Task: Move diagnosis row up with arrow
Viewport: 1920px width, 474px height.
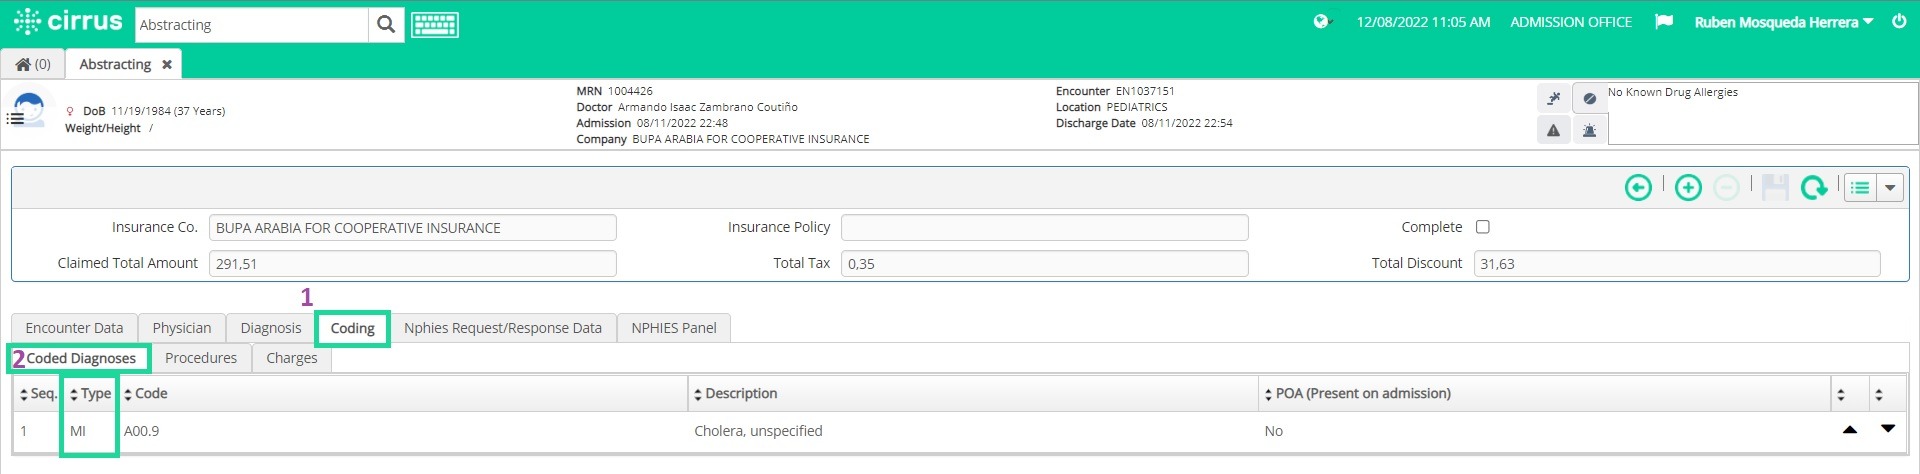Action: [1850, 430]
